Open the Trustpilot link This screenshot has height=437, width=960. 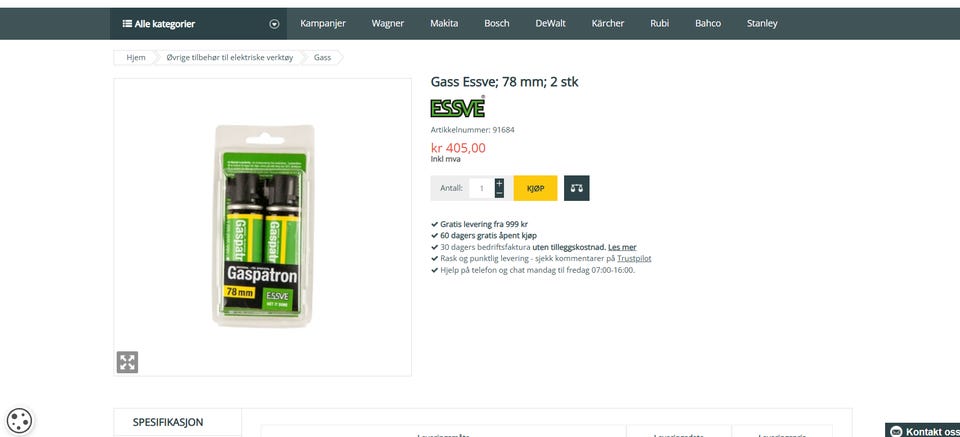click(634, 258)
